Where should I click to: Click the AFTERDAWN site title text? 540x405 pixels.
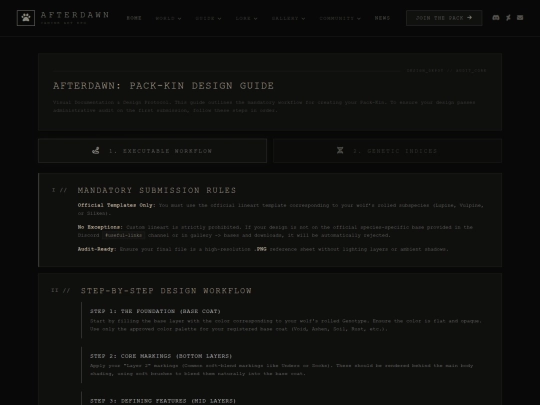(75, 15)
